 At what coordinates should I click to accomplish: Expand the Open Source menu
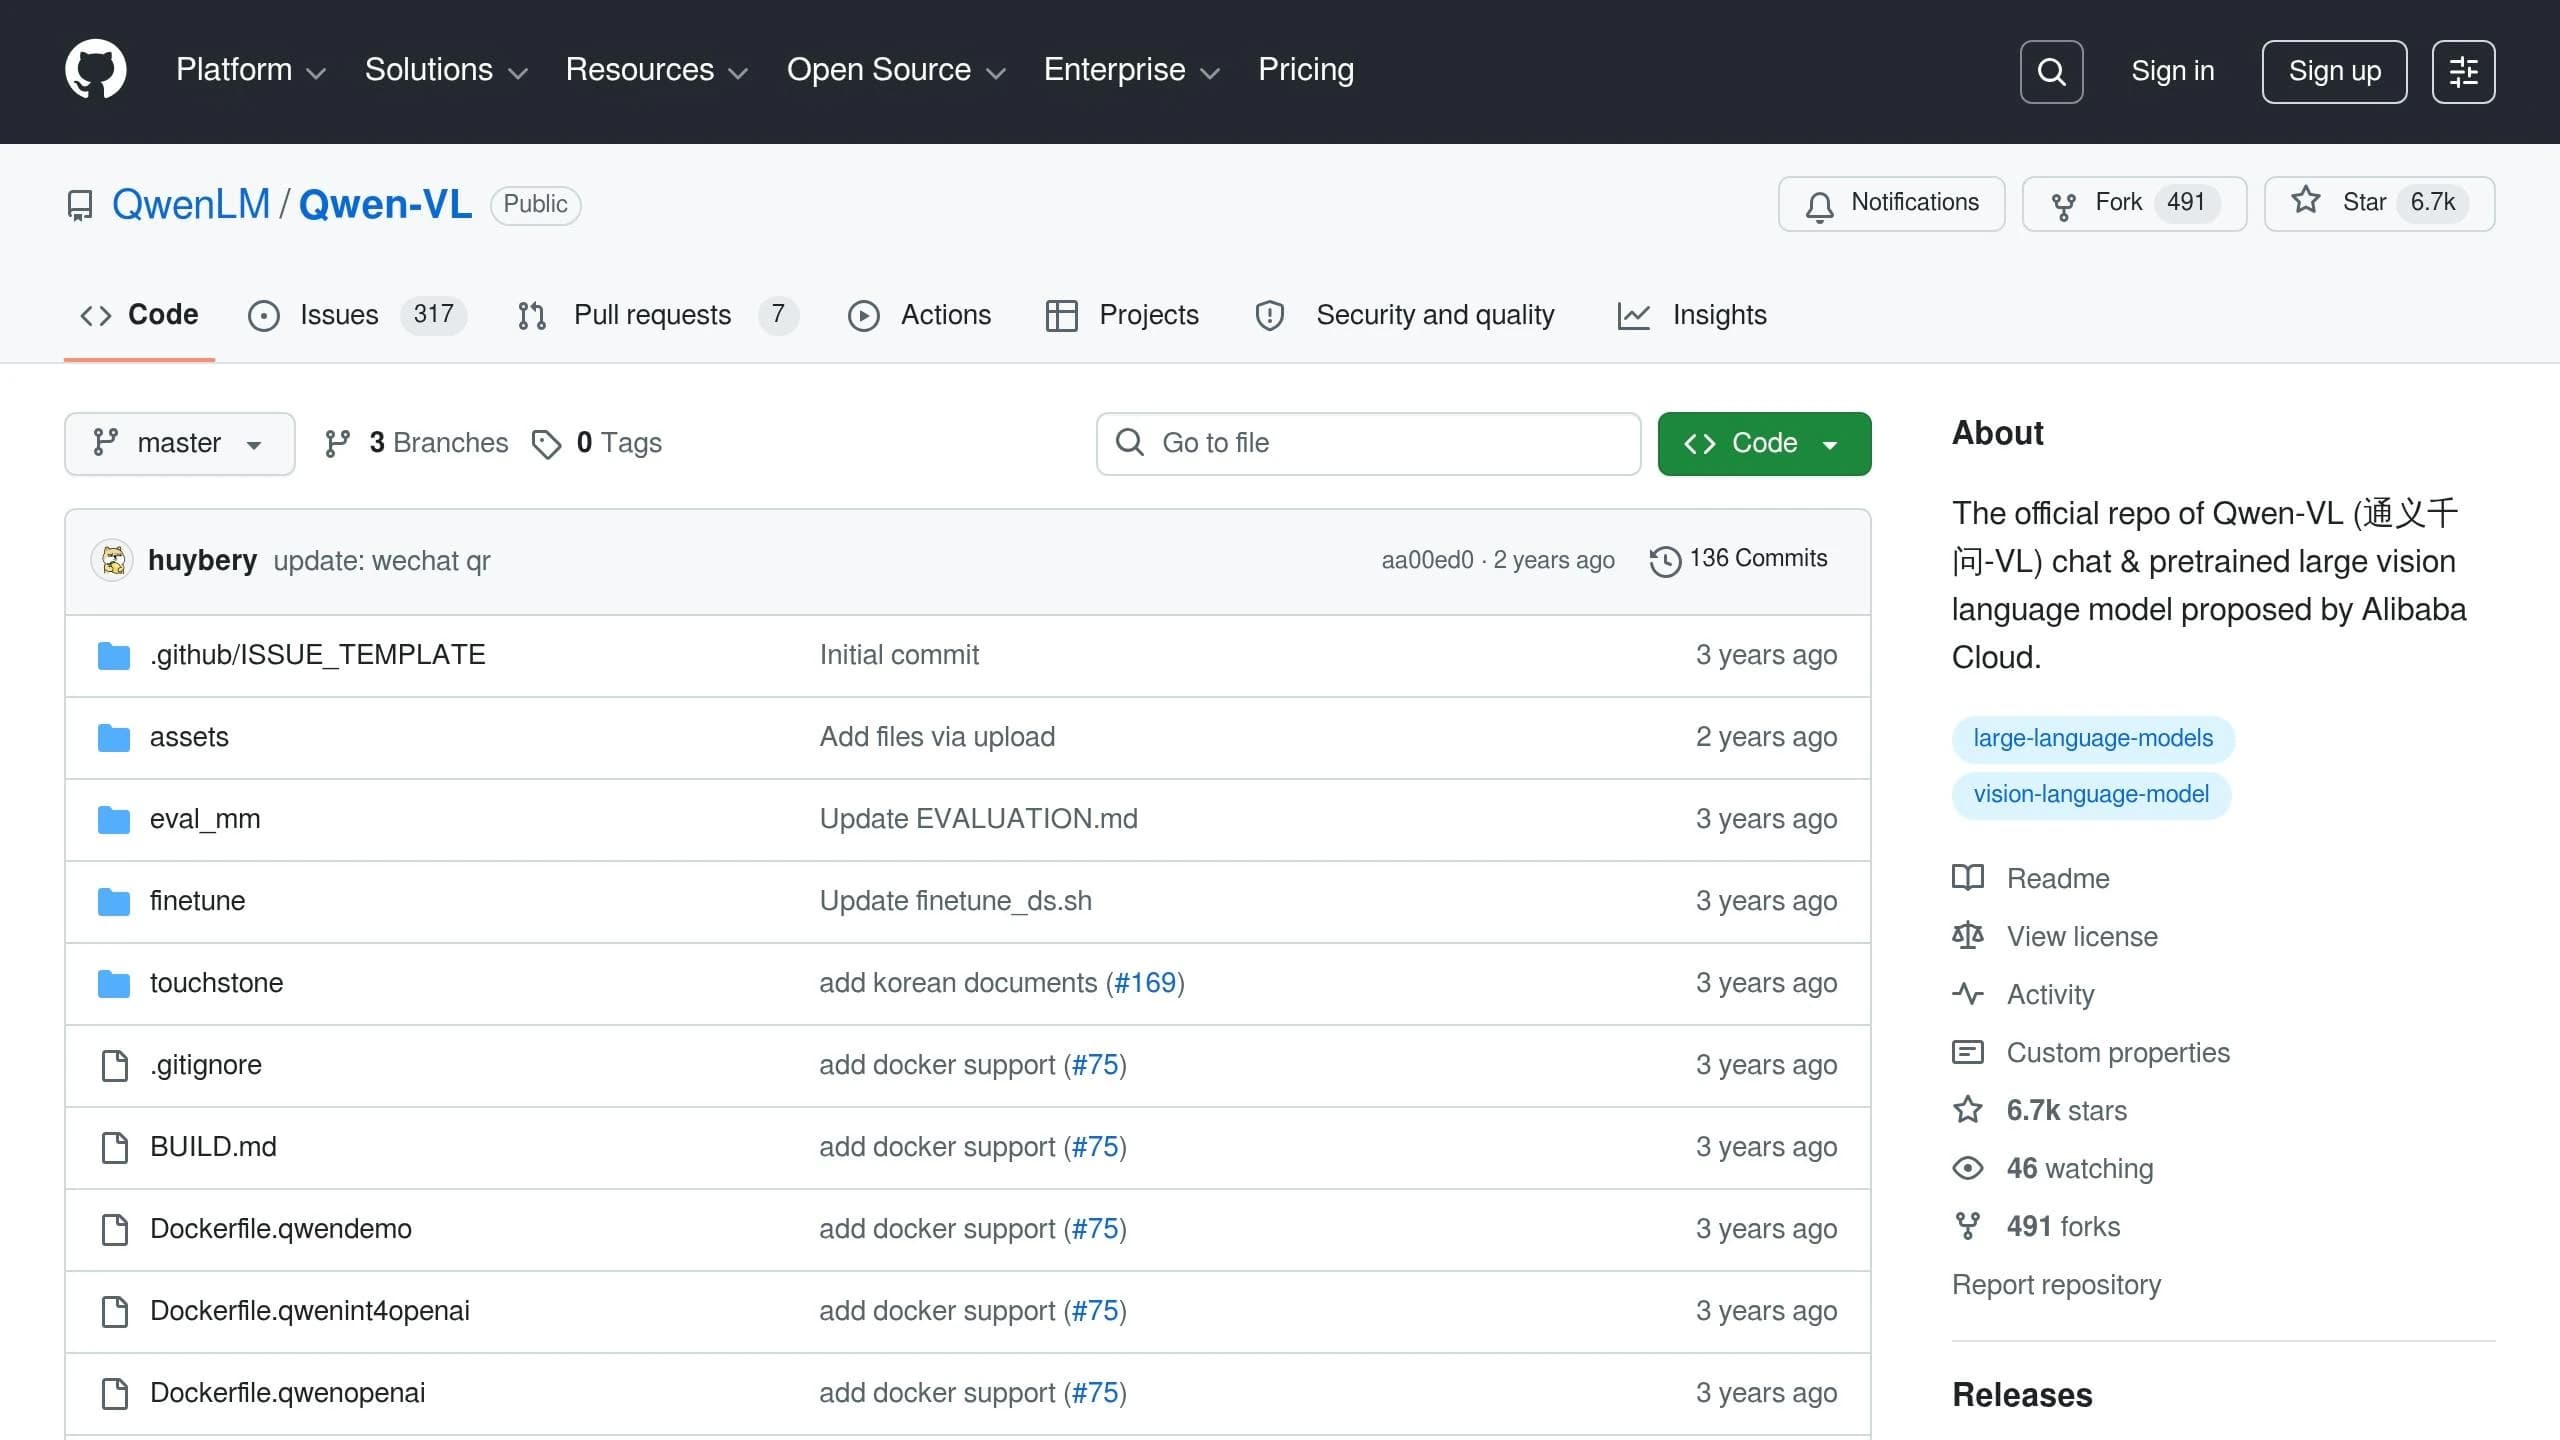[896, 70]
